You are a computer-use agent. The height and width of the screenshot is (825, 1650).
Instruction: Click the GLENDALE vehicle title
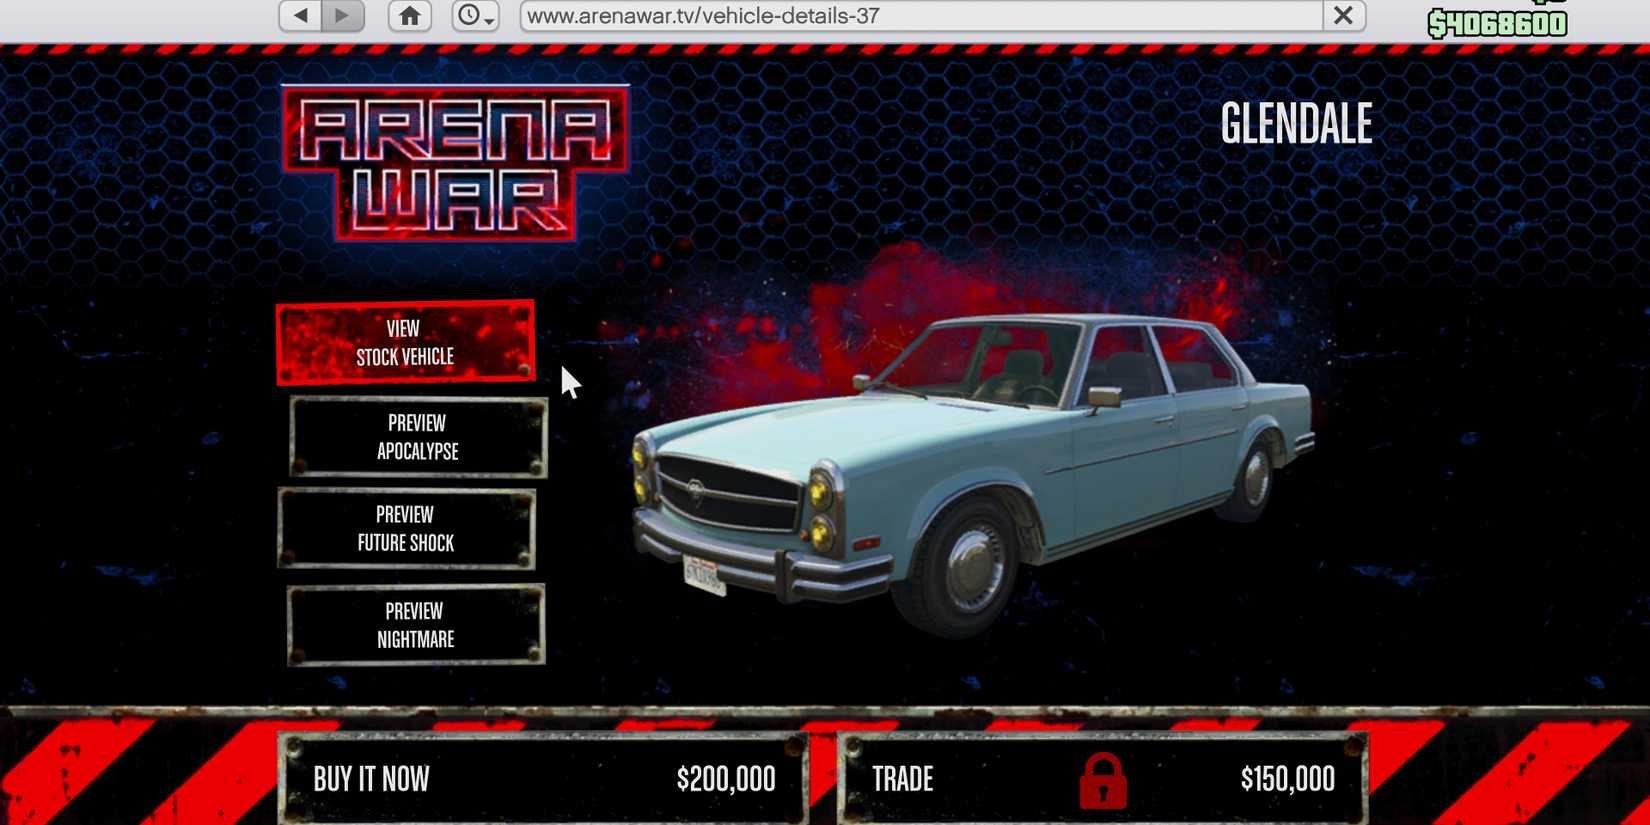pos(1296,124)
